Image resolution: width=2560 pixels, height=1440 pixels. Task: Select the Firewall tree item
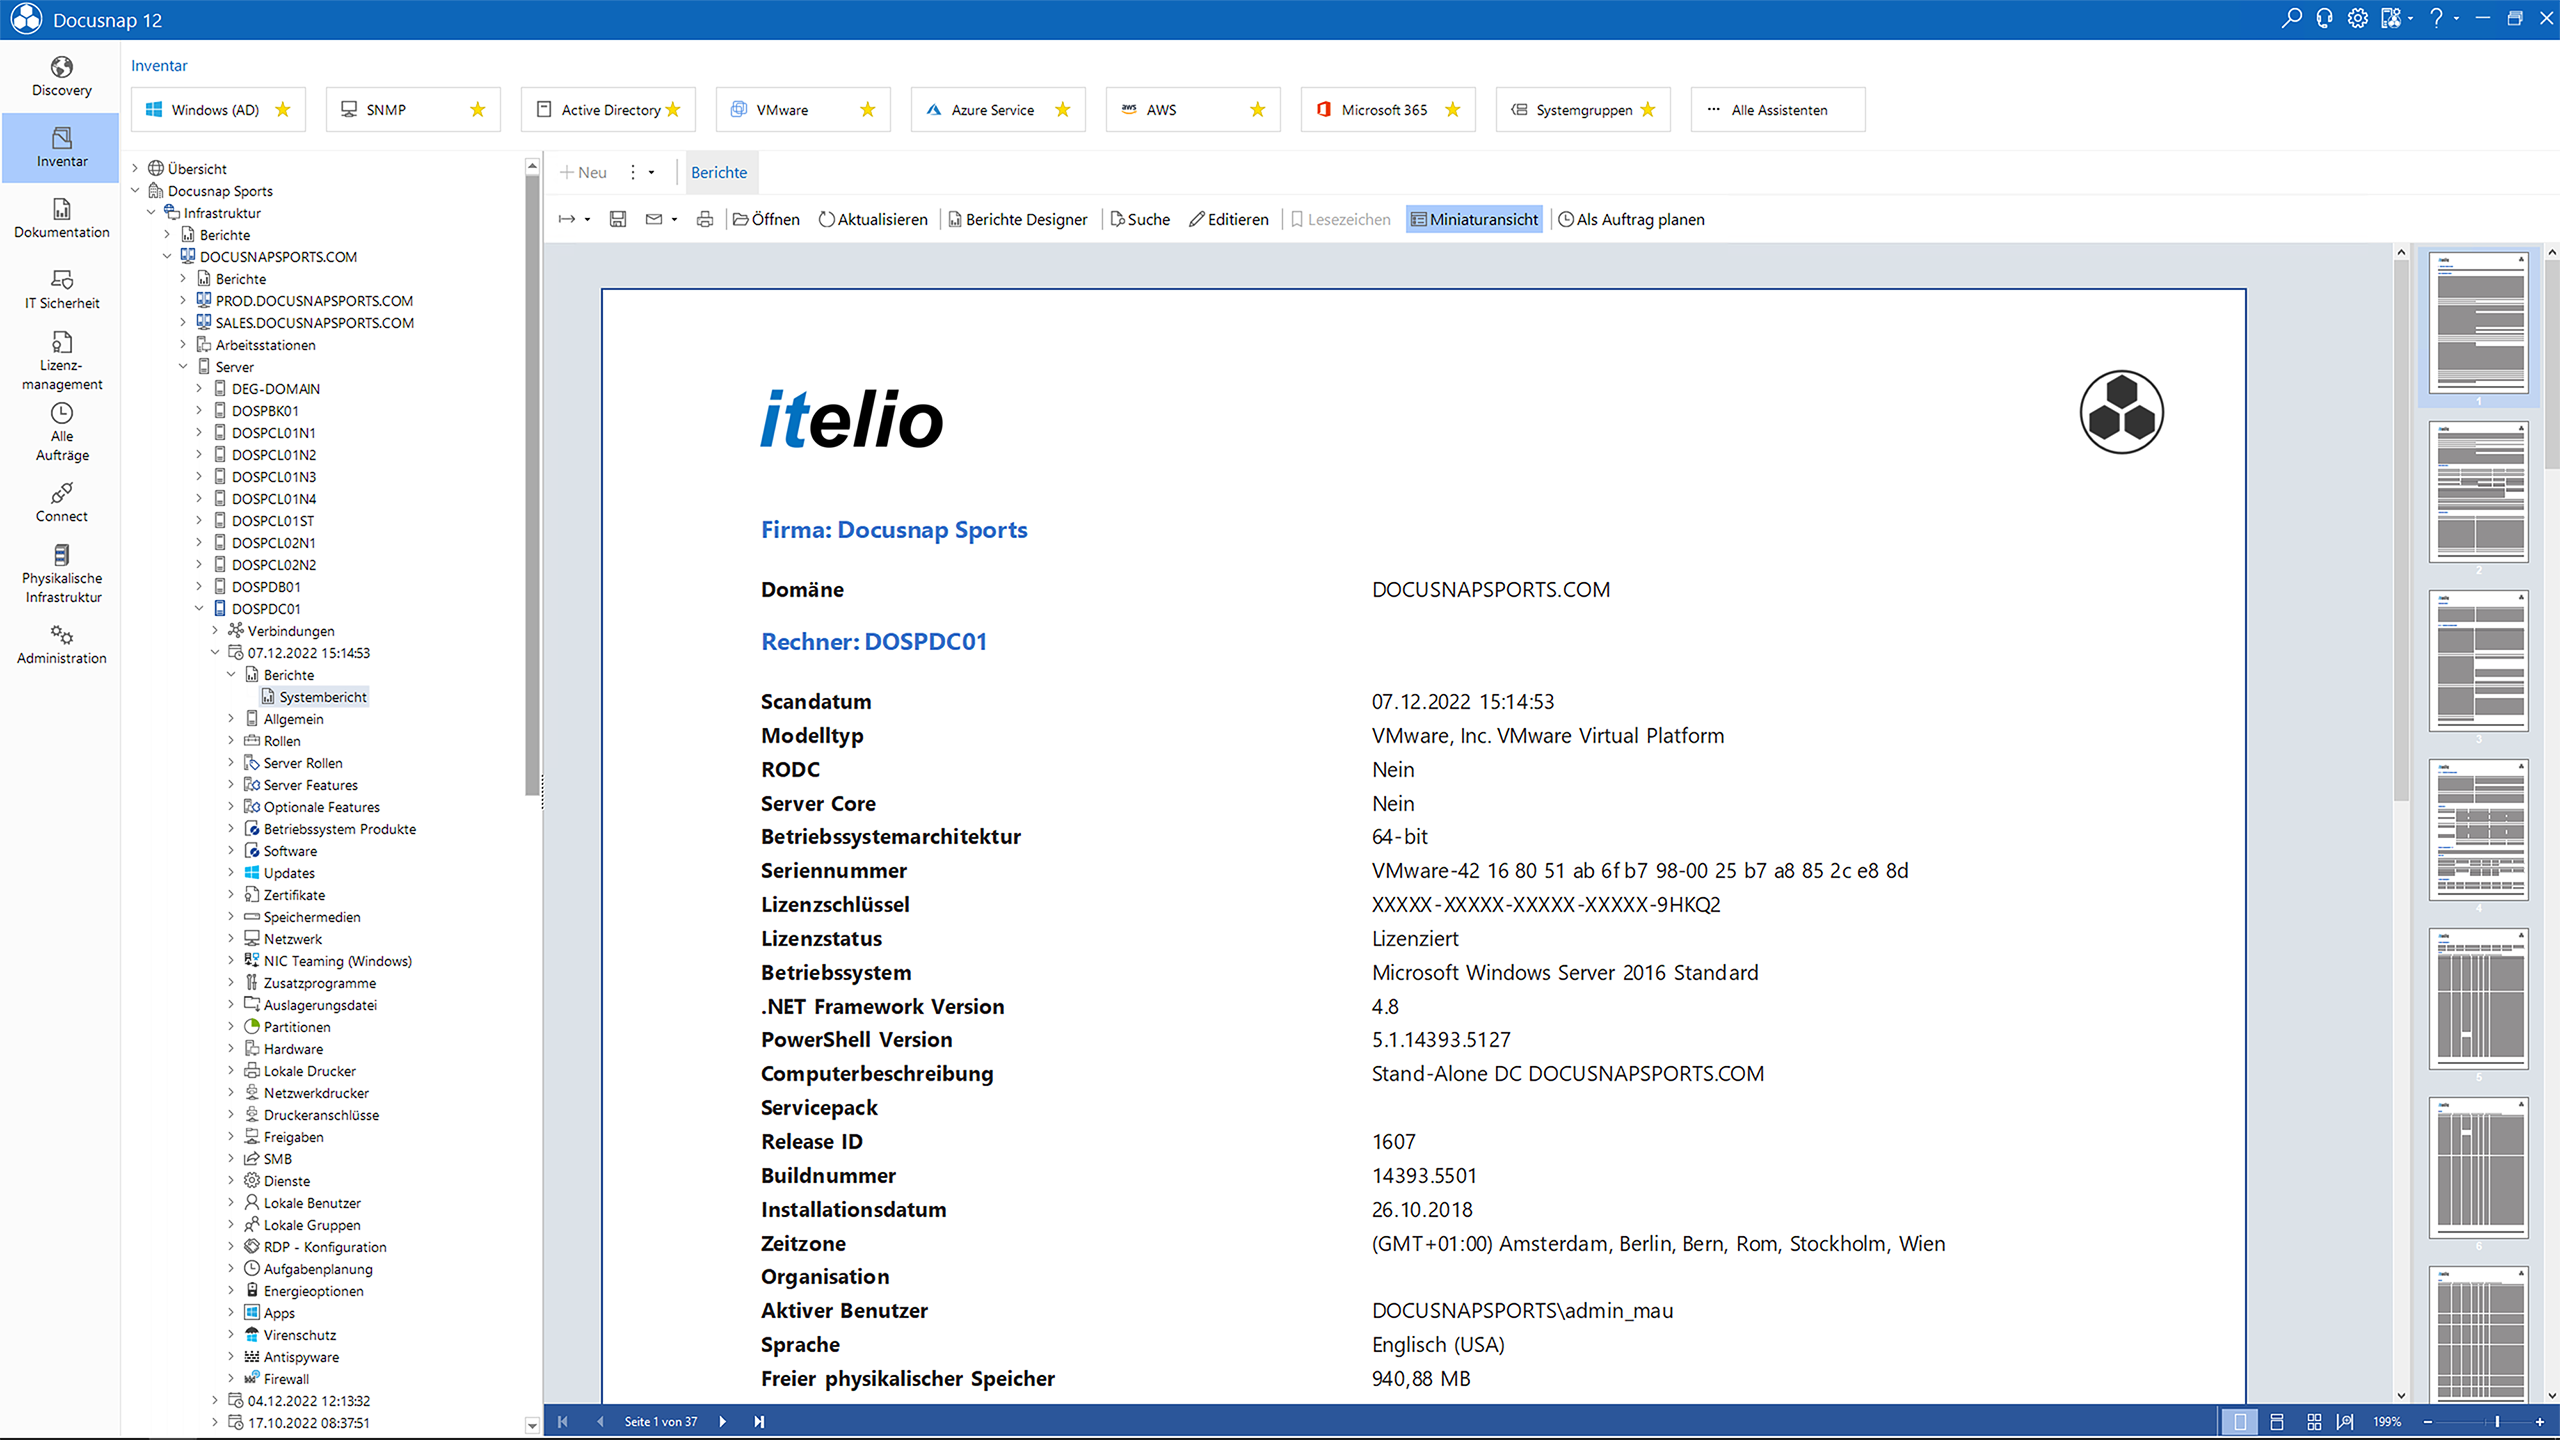tap(286, 1379)
